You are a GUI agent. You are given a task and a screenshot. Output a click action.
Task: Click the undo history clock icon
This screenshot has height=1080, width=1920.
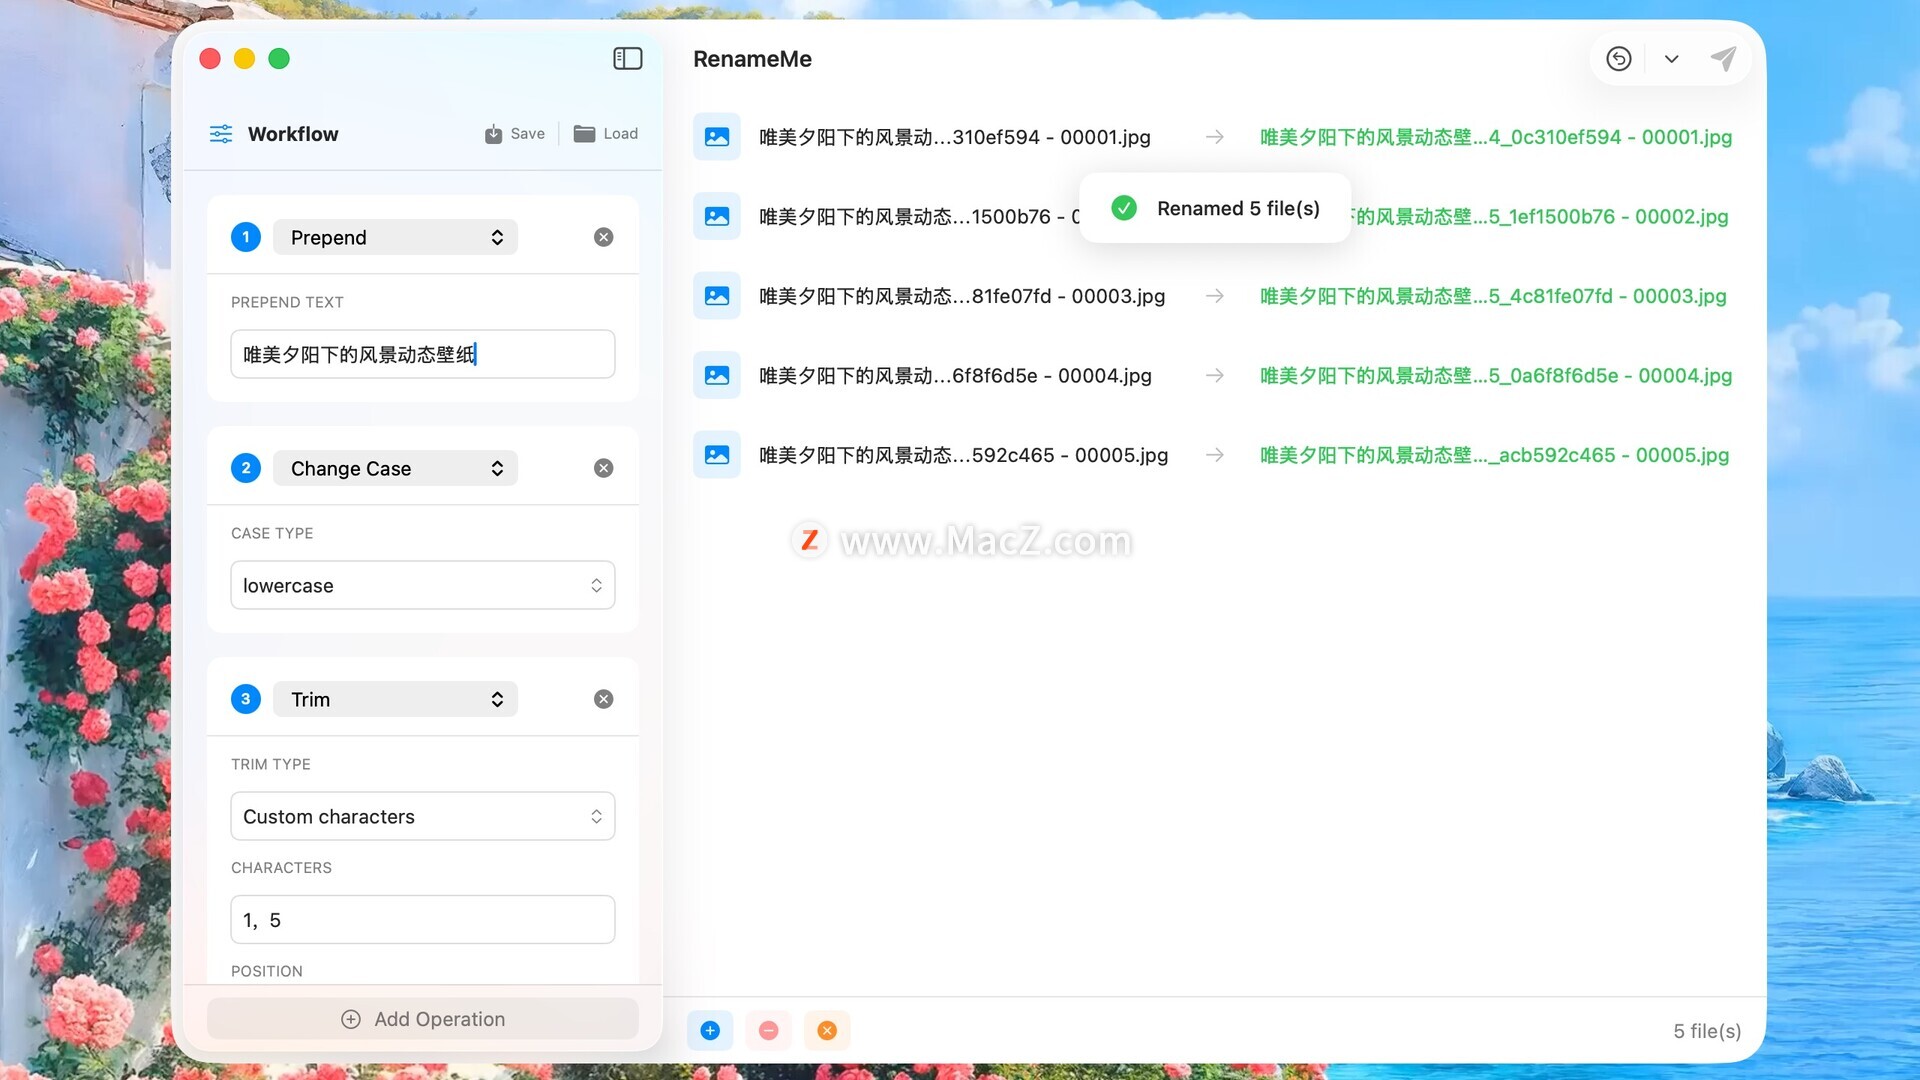pyautogui.click(x=1618, y=59)
